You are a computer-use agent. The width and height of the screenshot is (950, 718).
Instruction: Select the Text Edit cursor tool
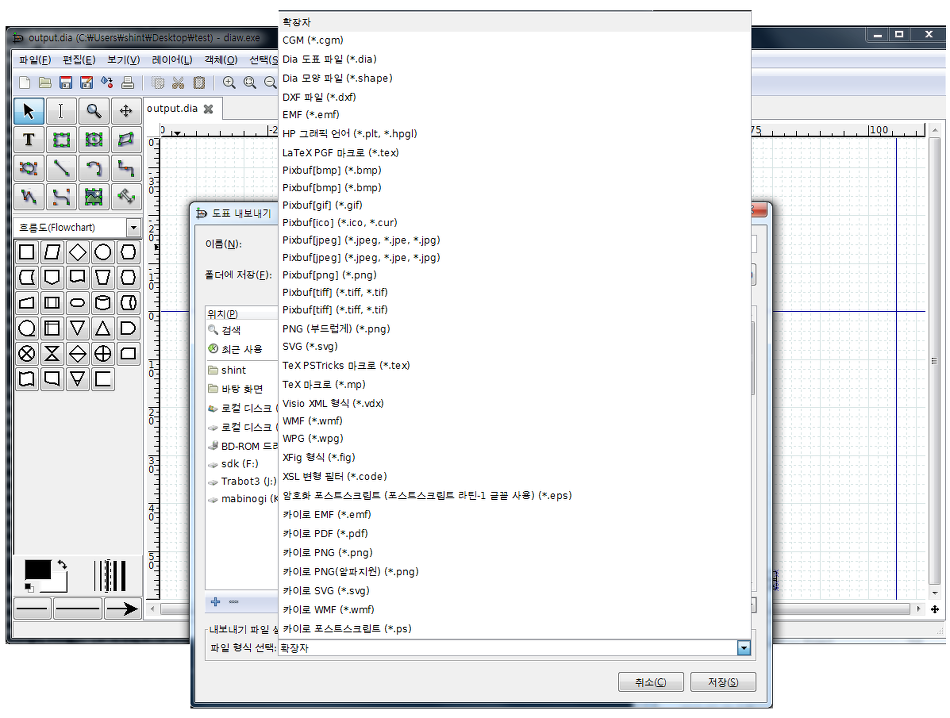click(61, 111)
